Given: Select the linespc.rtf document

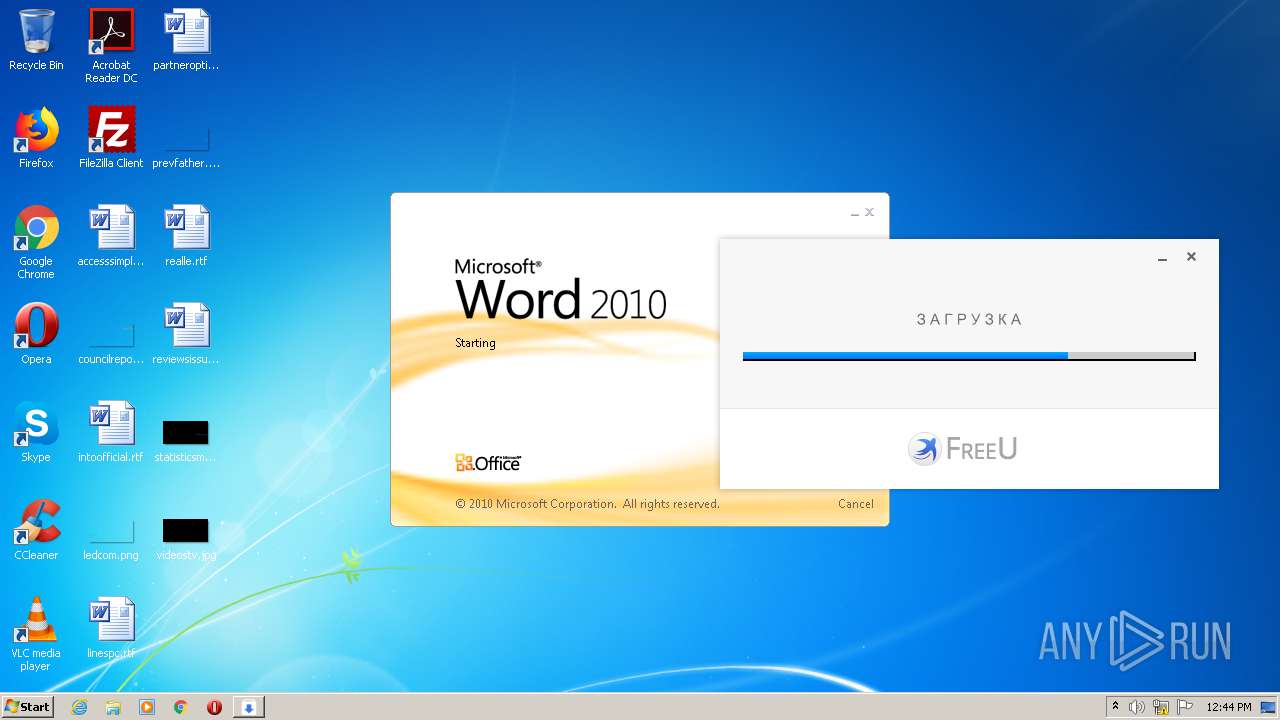Looking at the screenshot, I should [x=111, y=628].
